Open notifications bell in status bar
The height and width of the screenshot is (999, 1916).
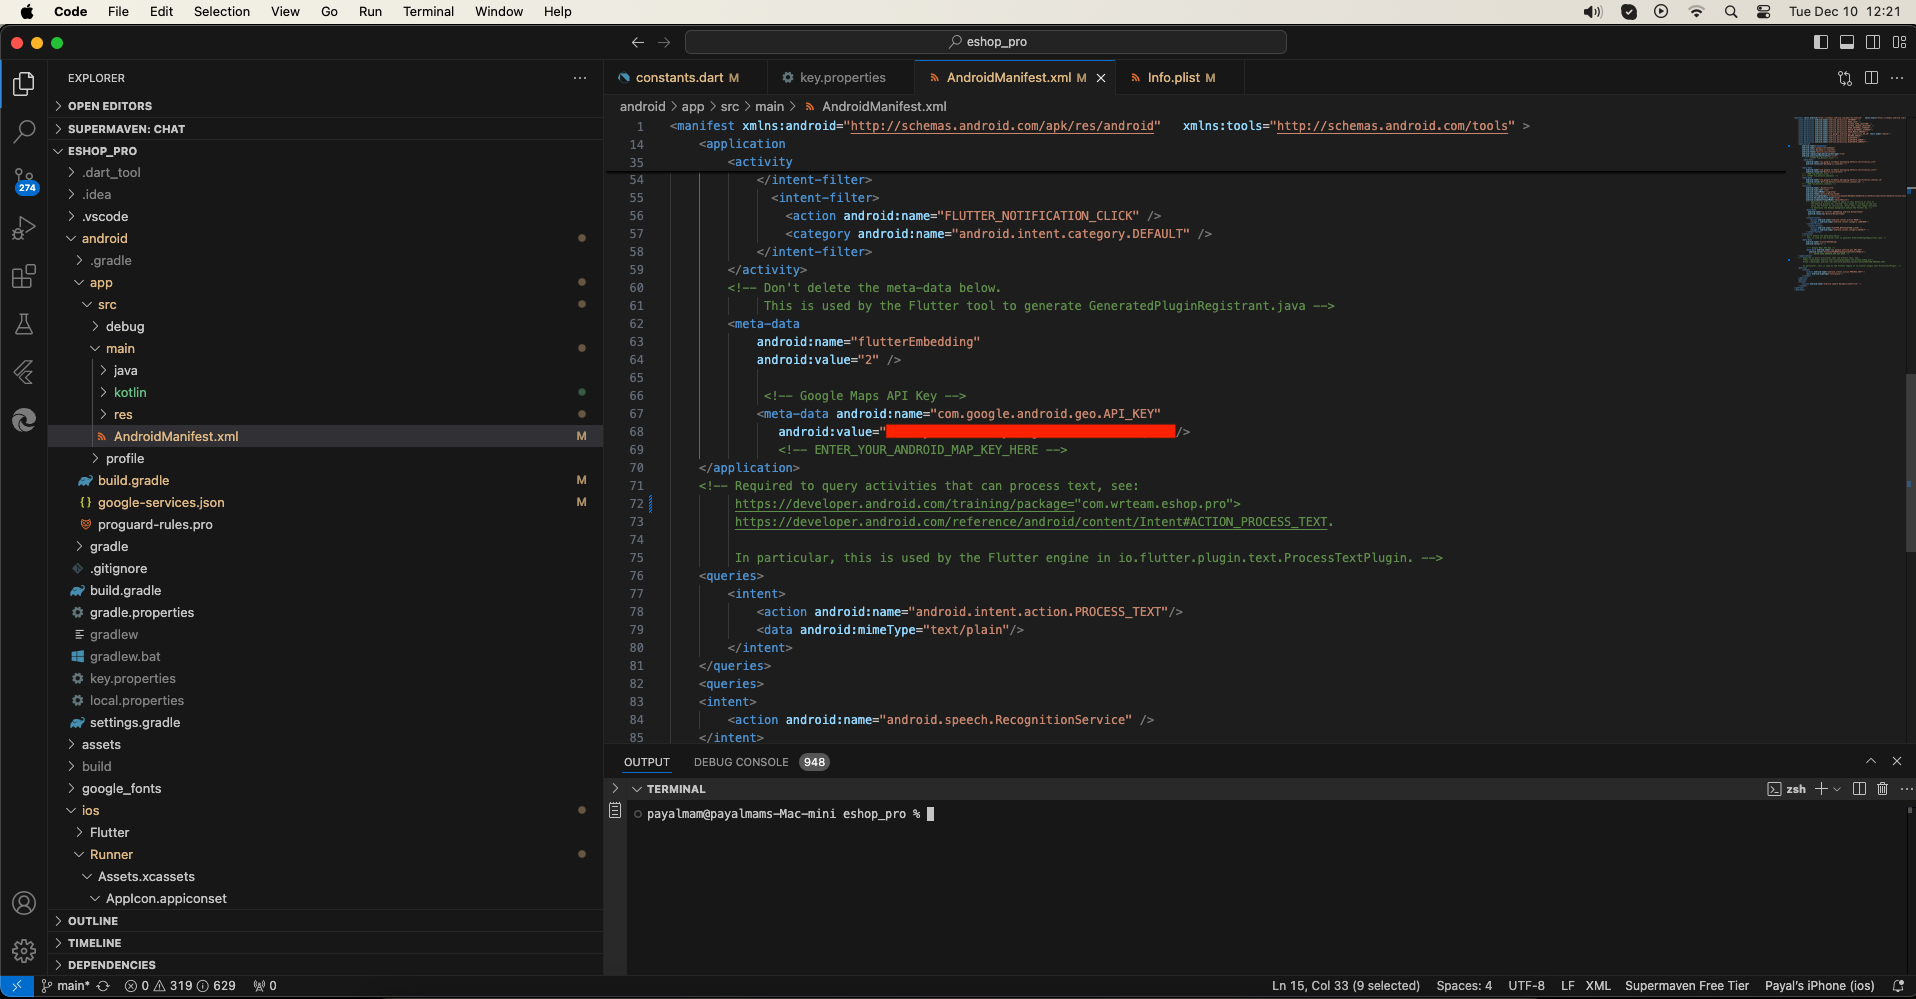(x=1898, y=986)
